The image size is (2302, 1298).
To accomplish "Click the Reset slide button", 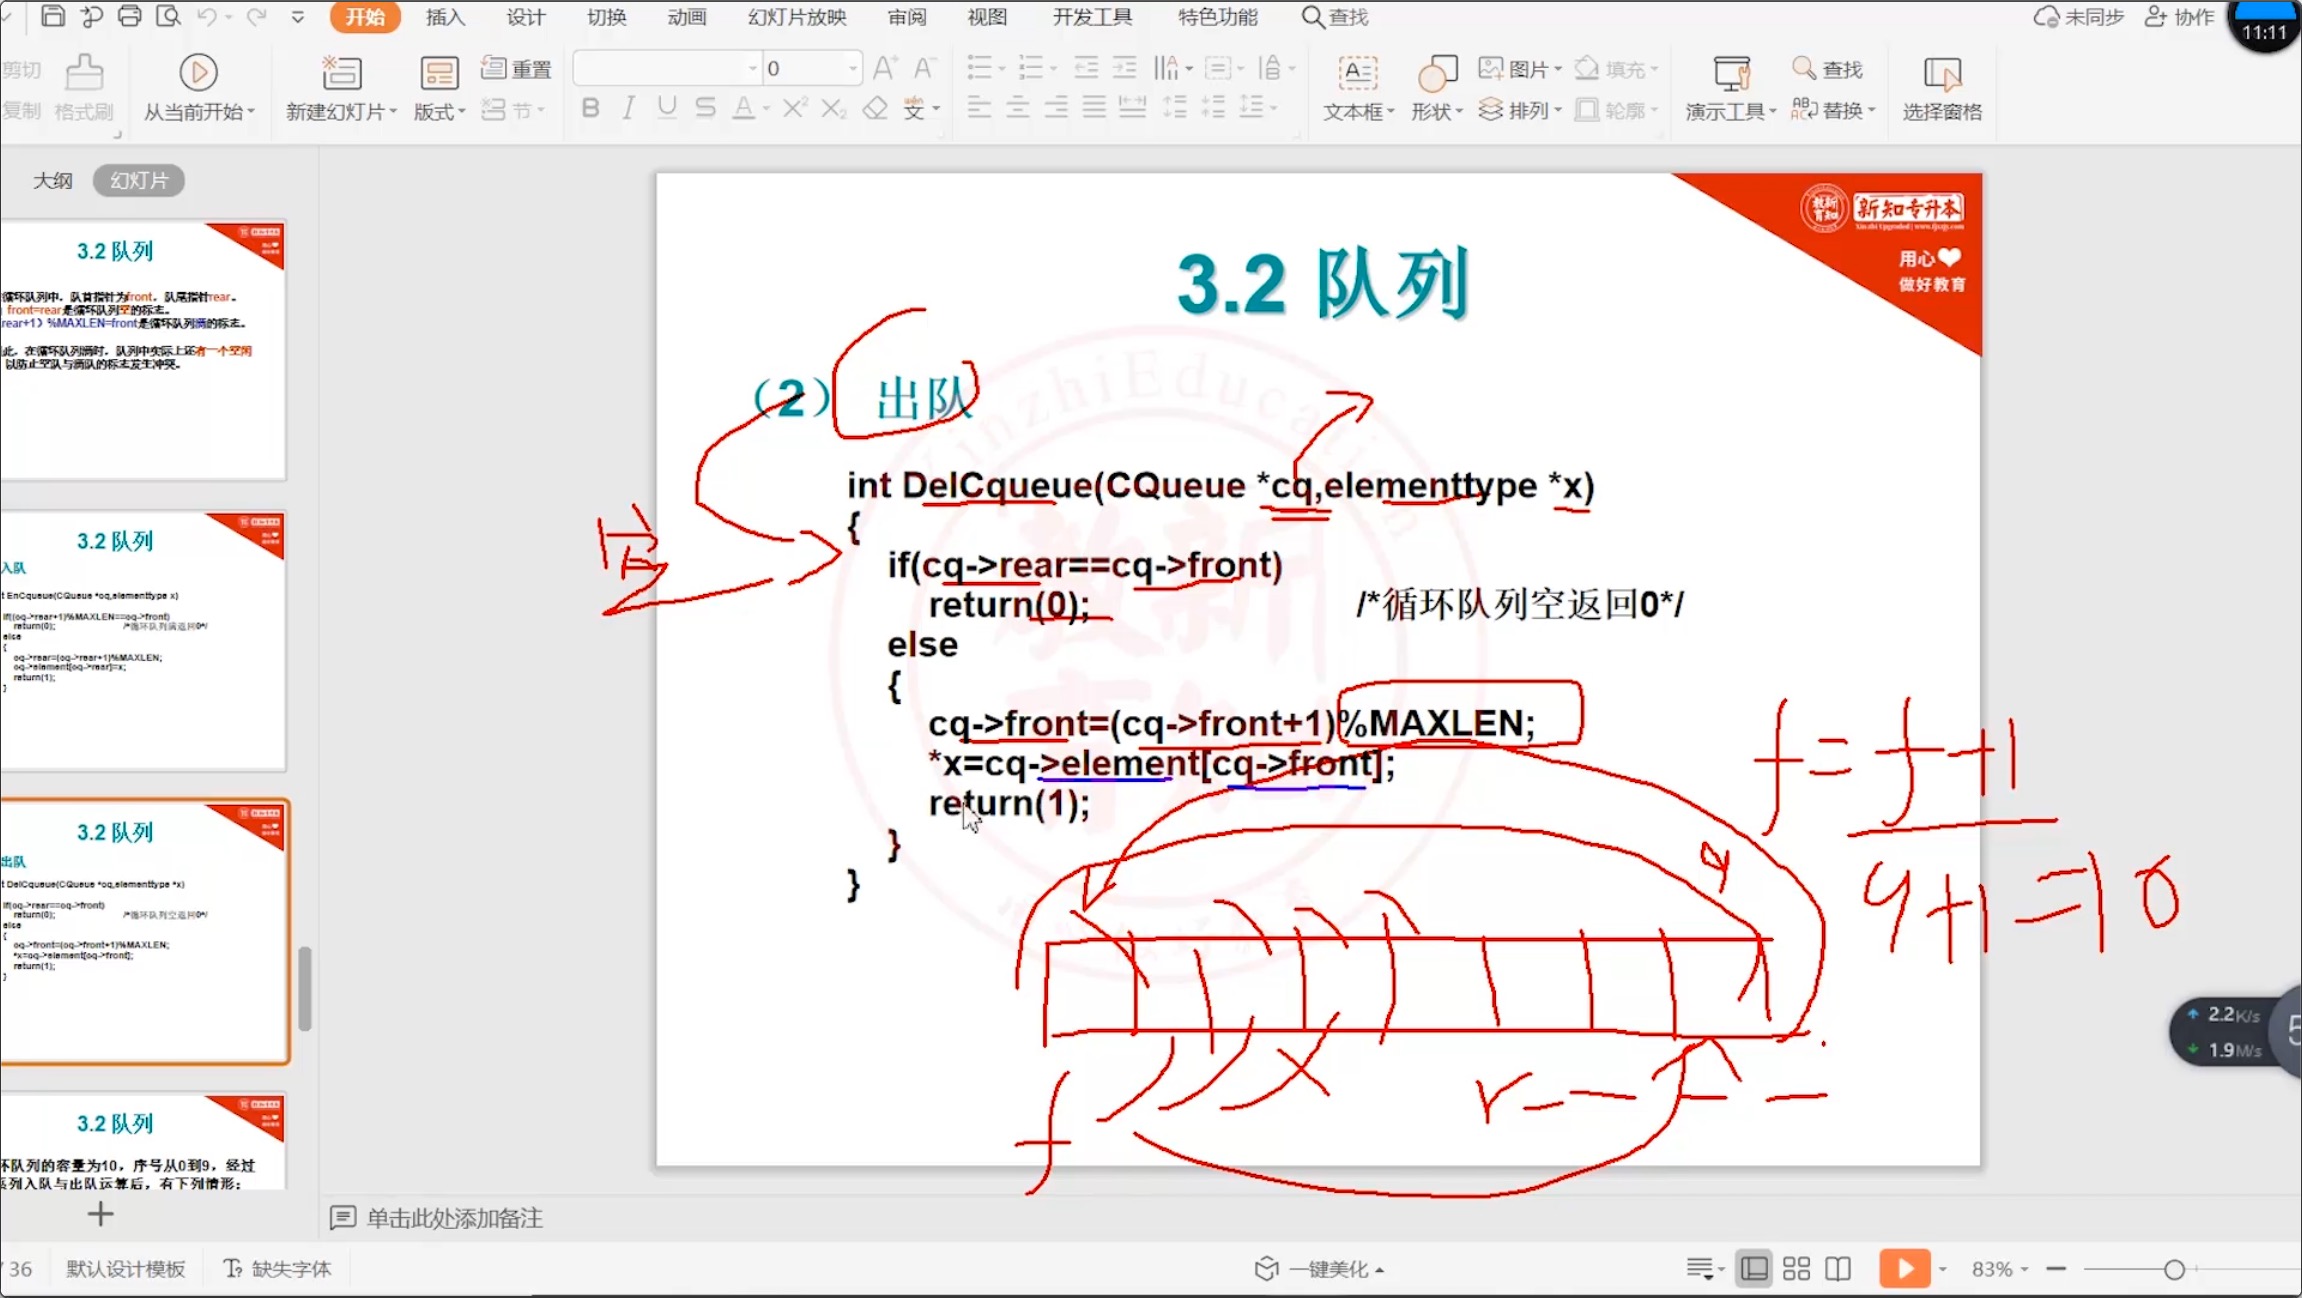I will point(516,69).
